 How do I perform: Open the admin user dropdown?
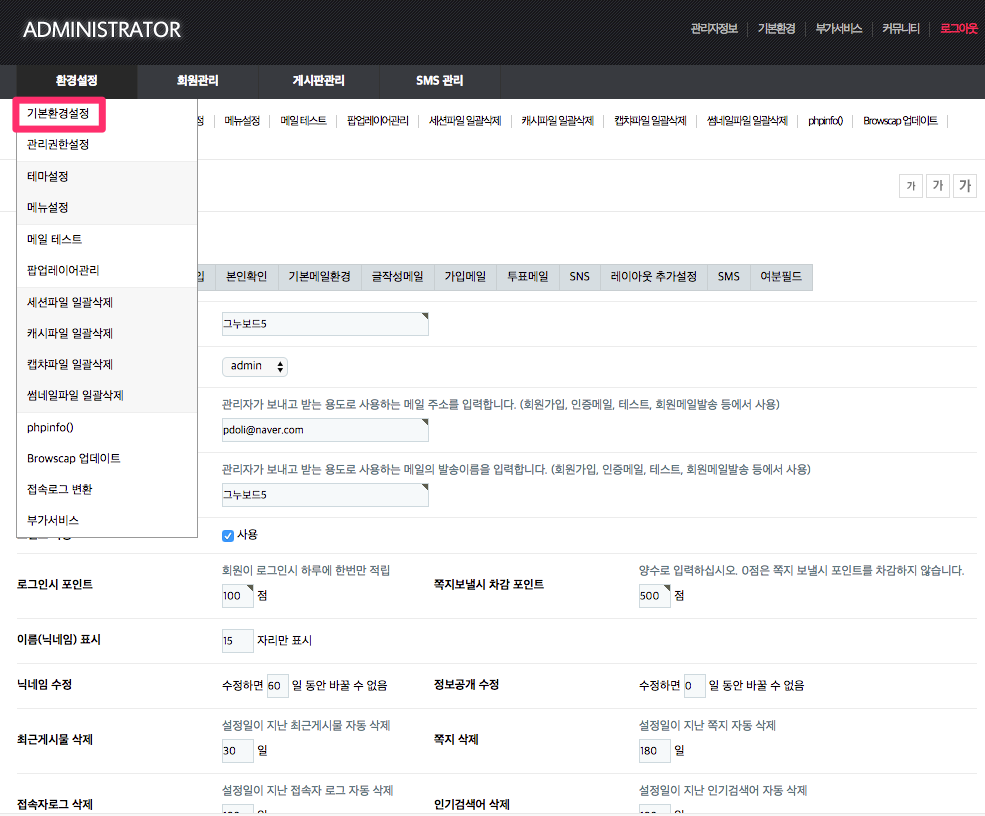tap(255, 366)
